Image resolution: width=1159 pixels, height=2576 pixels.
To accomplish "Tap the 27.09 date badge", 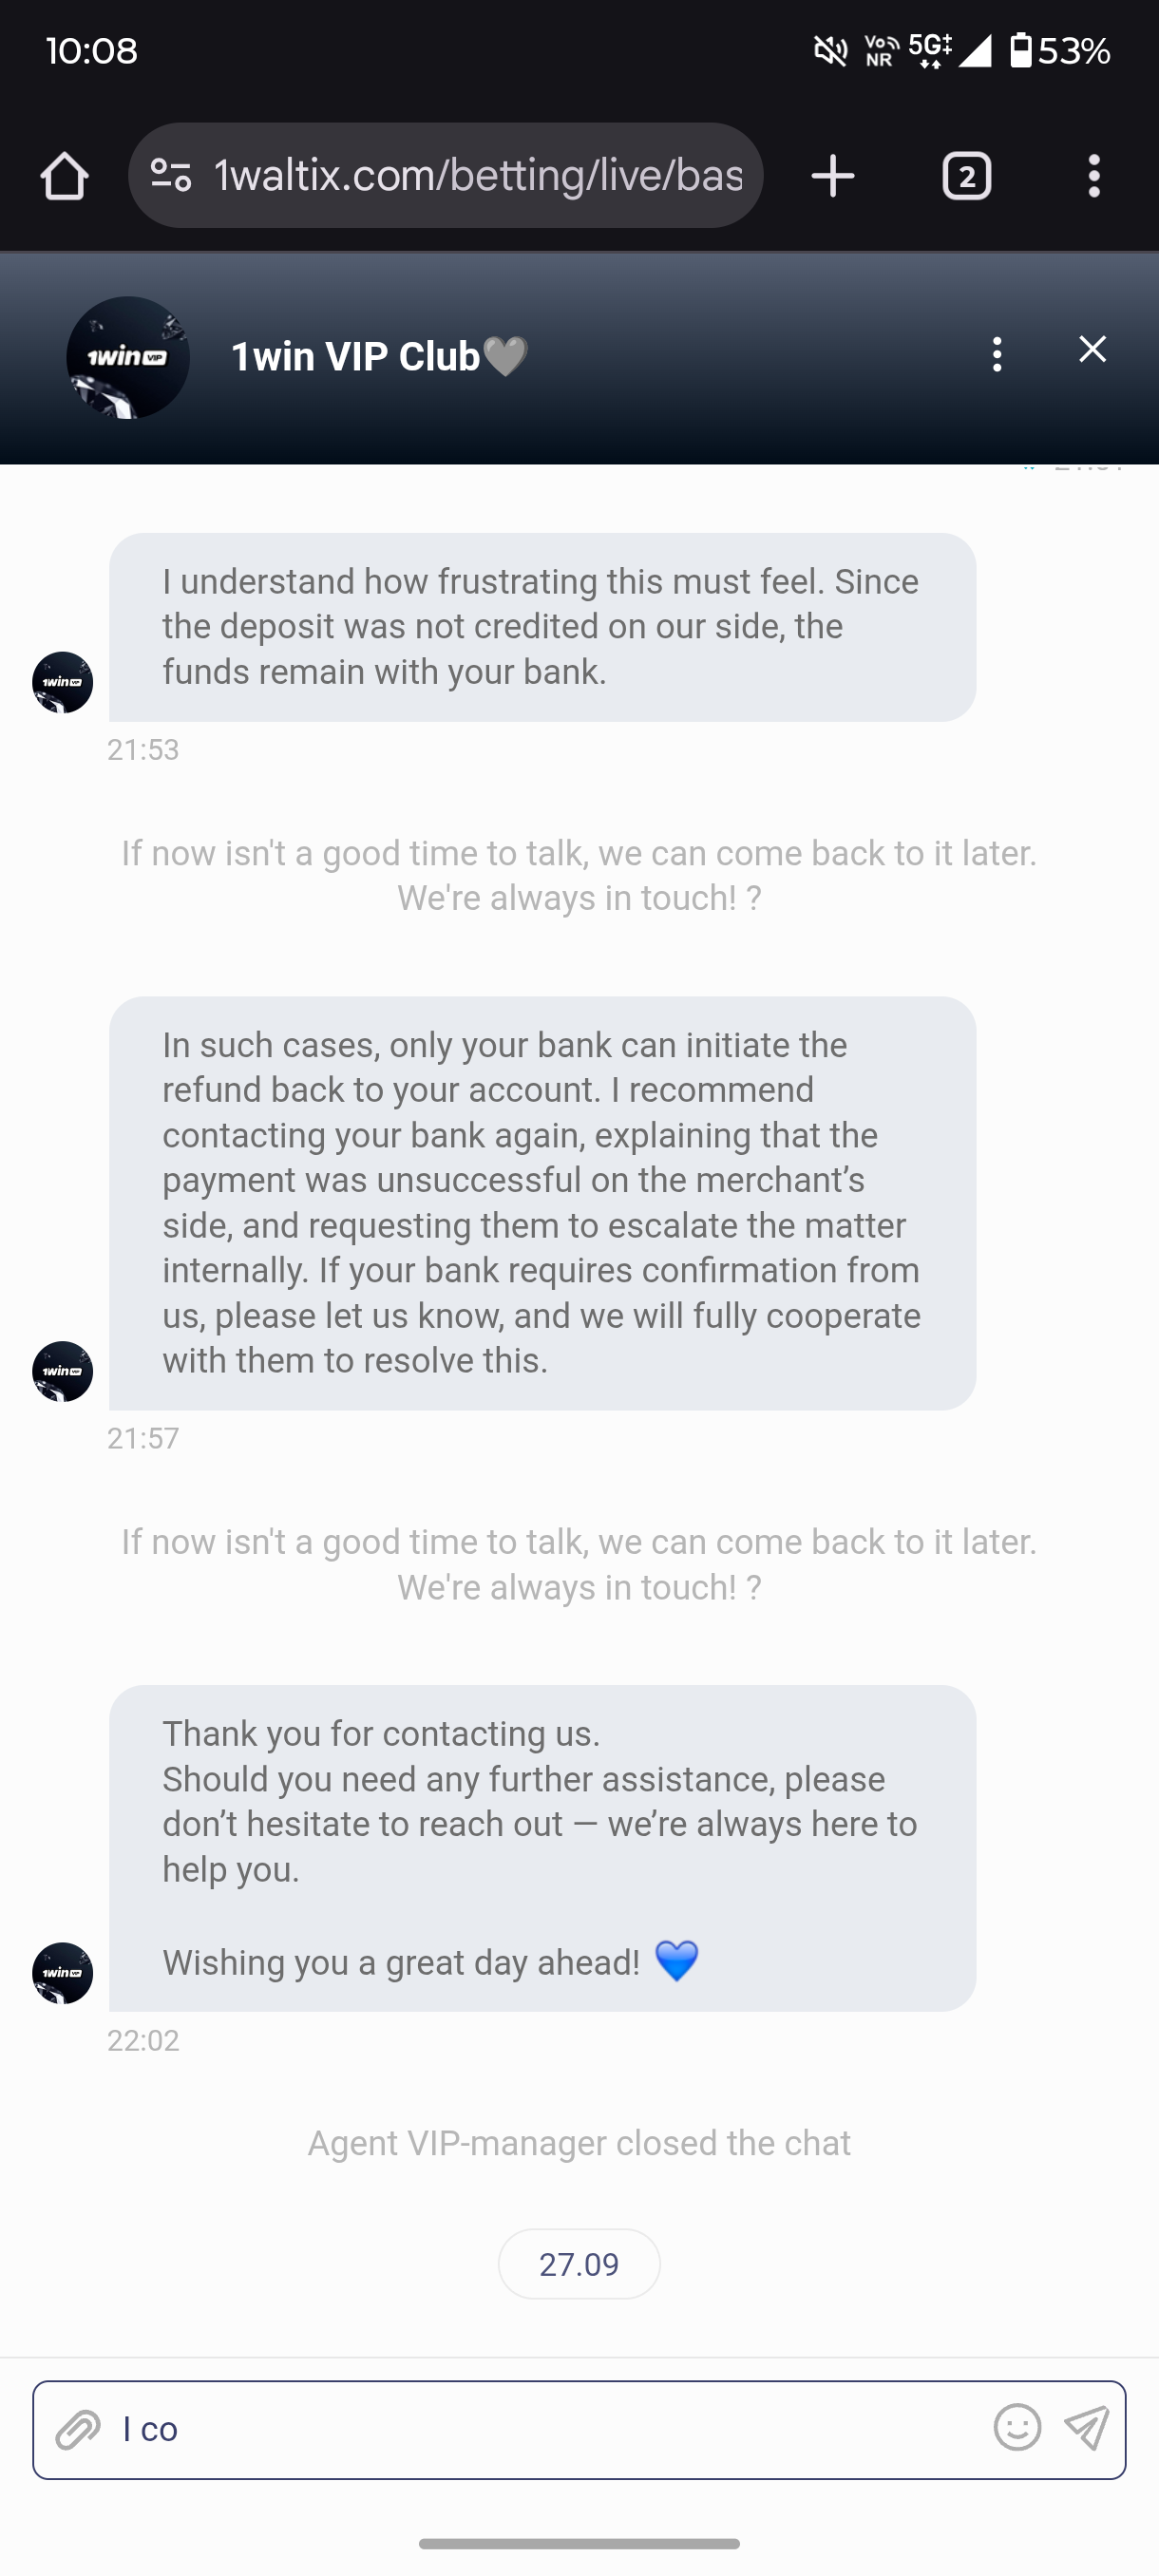I will point(579,2264).
